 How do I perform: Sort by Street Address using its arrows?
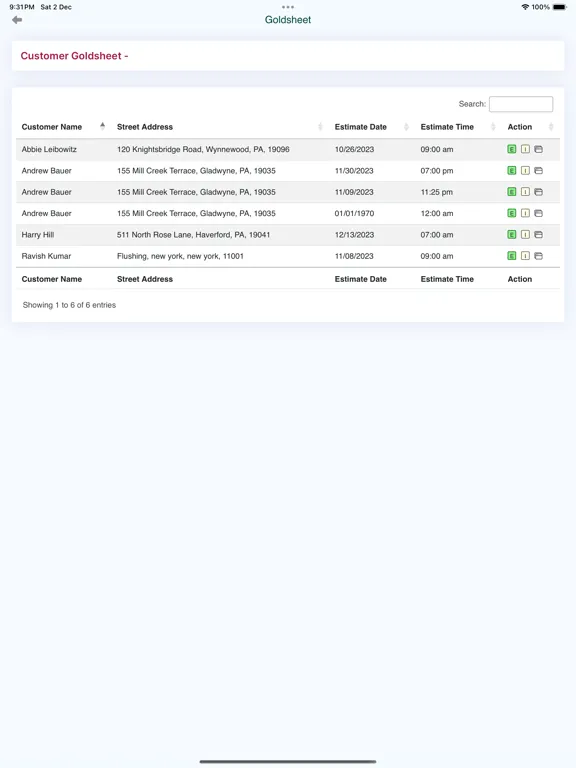(320, 127)
